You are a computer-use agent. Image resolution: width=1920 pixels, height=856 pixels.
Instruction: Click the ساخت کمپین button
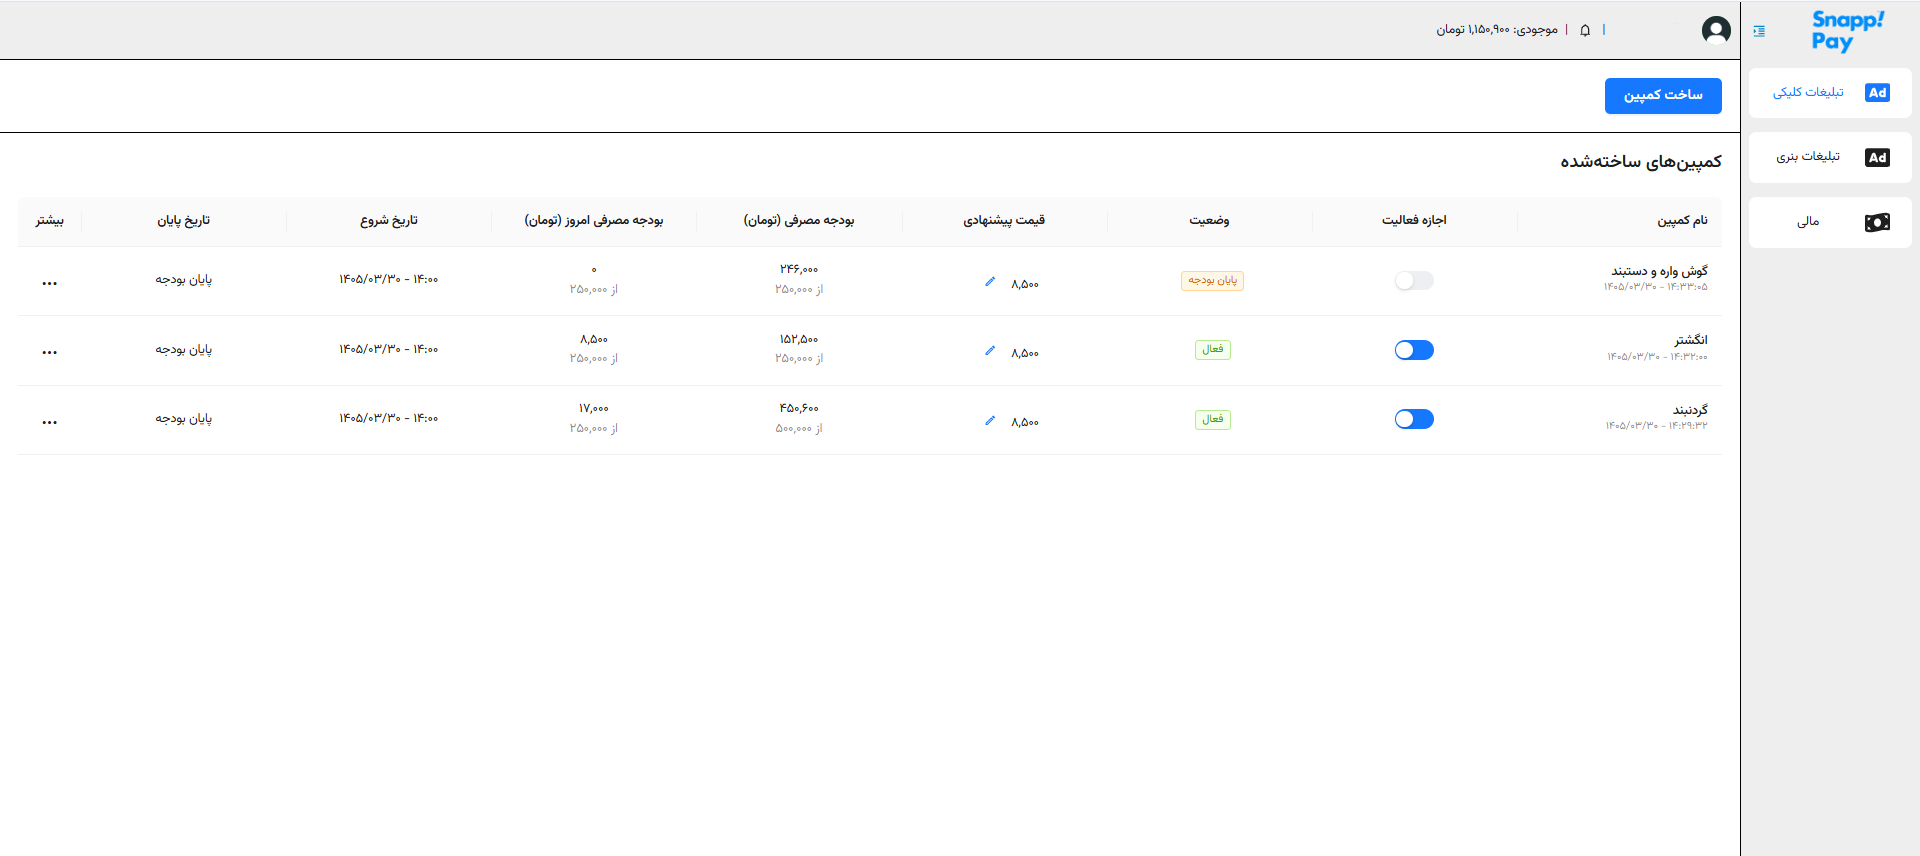click(x=1663, y=96)
